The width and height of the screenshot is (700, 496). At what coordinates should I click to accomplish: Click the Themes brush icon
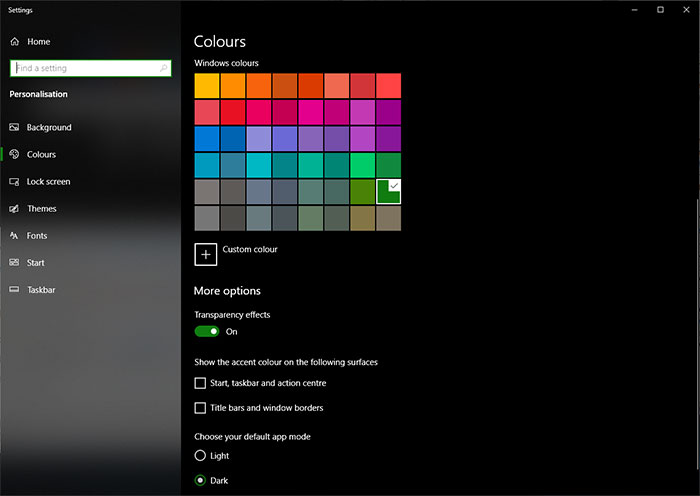point(14,208)
